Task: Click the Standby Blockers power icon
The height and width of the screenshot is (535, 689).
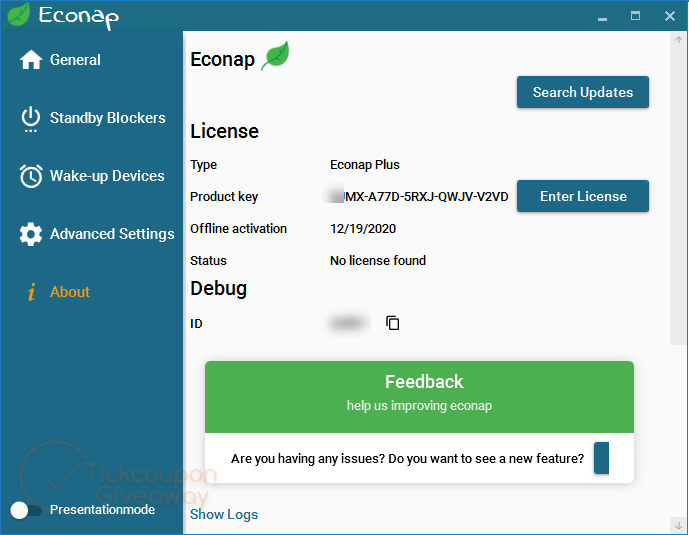Action: click(31, 119)
